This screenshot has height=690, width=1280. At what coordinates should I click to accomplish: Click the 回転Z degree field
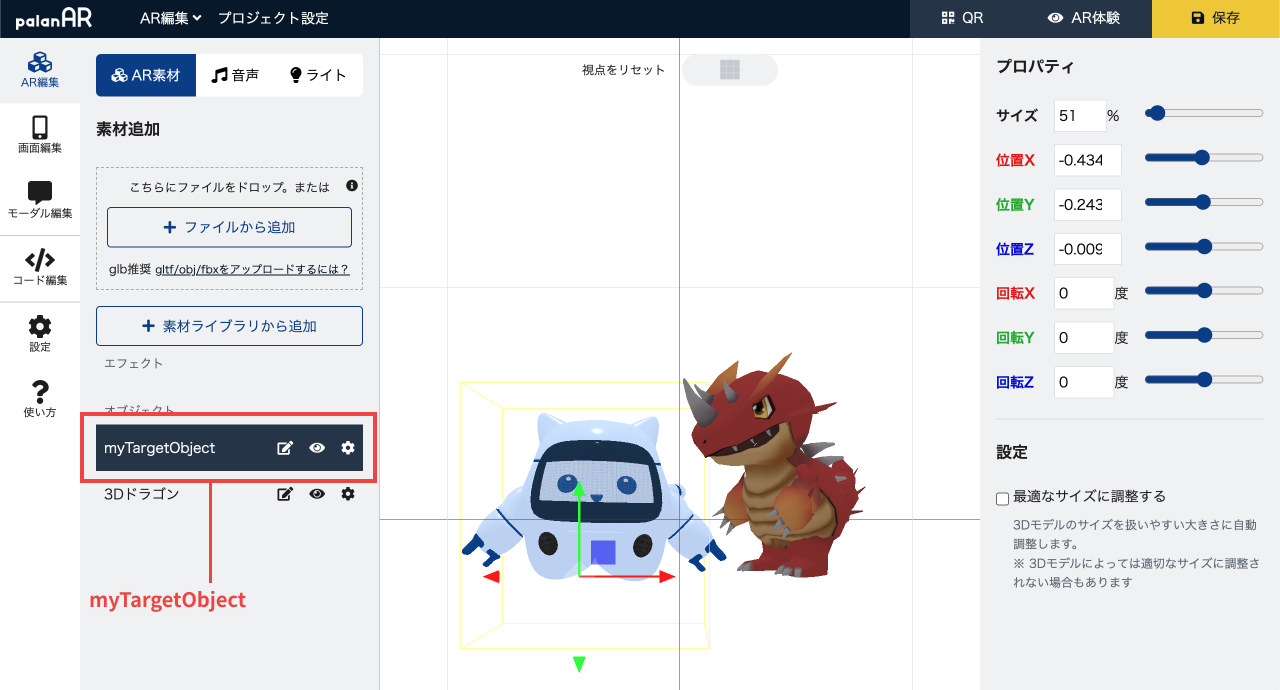point(1084,382)
